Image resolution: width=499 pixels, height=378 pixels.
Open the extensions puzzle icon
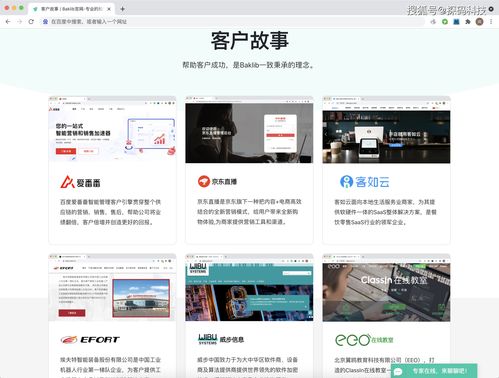468,22
